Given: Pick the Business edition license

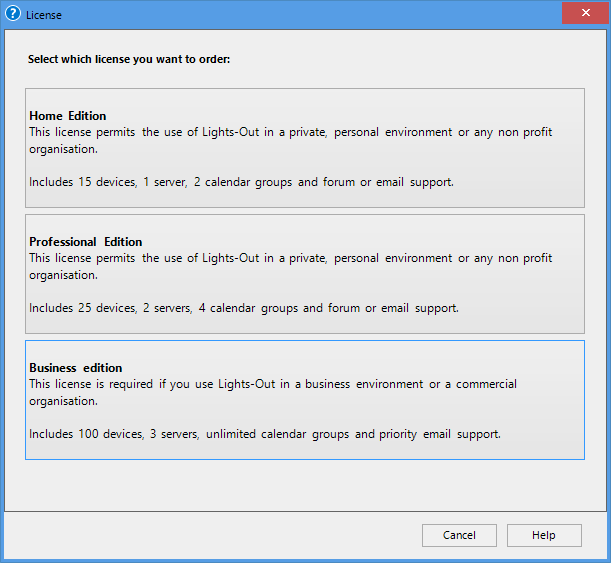Looking at the screenshot, I should [305, 400].
